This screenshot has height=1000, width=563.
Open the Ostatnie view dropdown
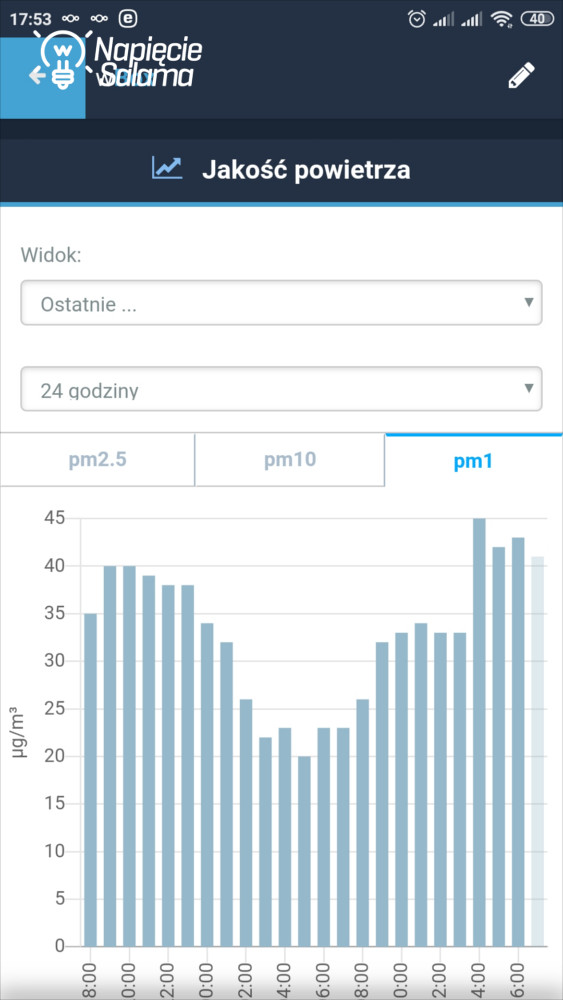click(281, 303)
